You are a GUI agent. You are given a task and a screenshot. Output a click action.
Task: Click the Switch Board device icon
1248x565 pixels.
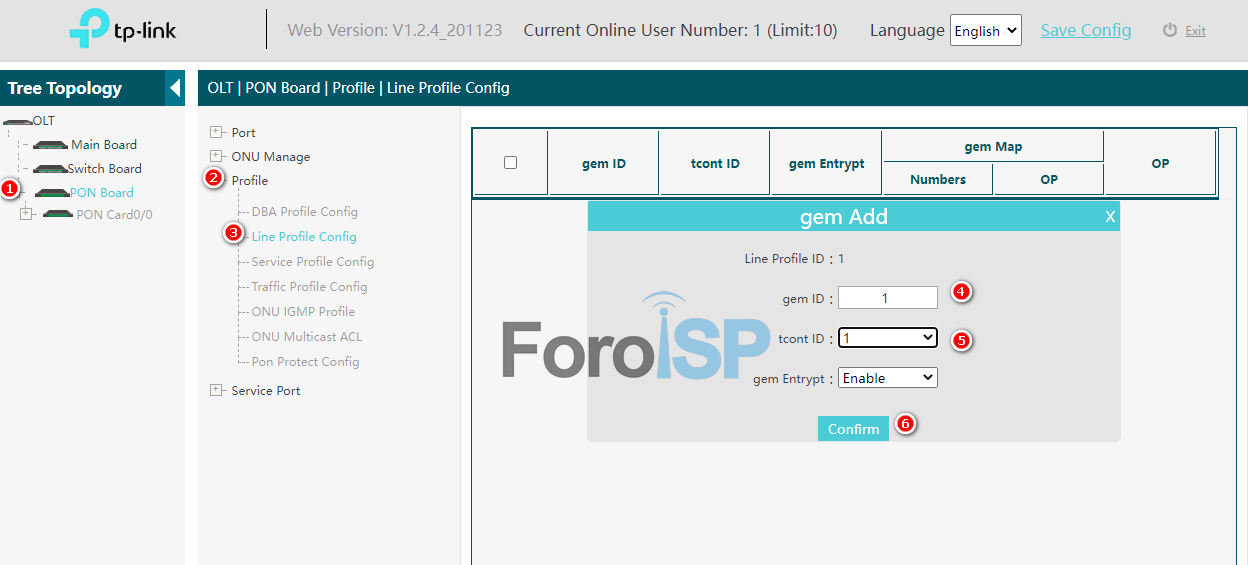coord(50,169)
